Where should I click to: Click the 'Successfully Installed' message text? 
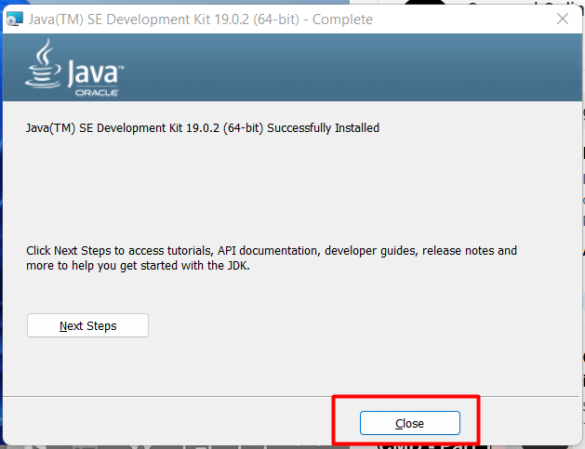click(x=203, y=128)
